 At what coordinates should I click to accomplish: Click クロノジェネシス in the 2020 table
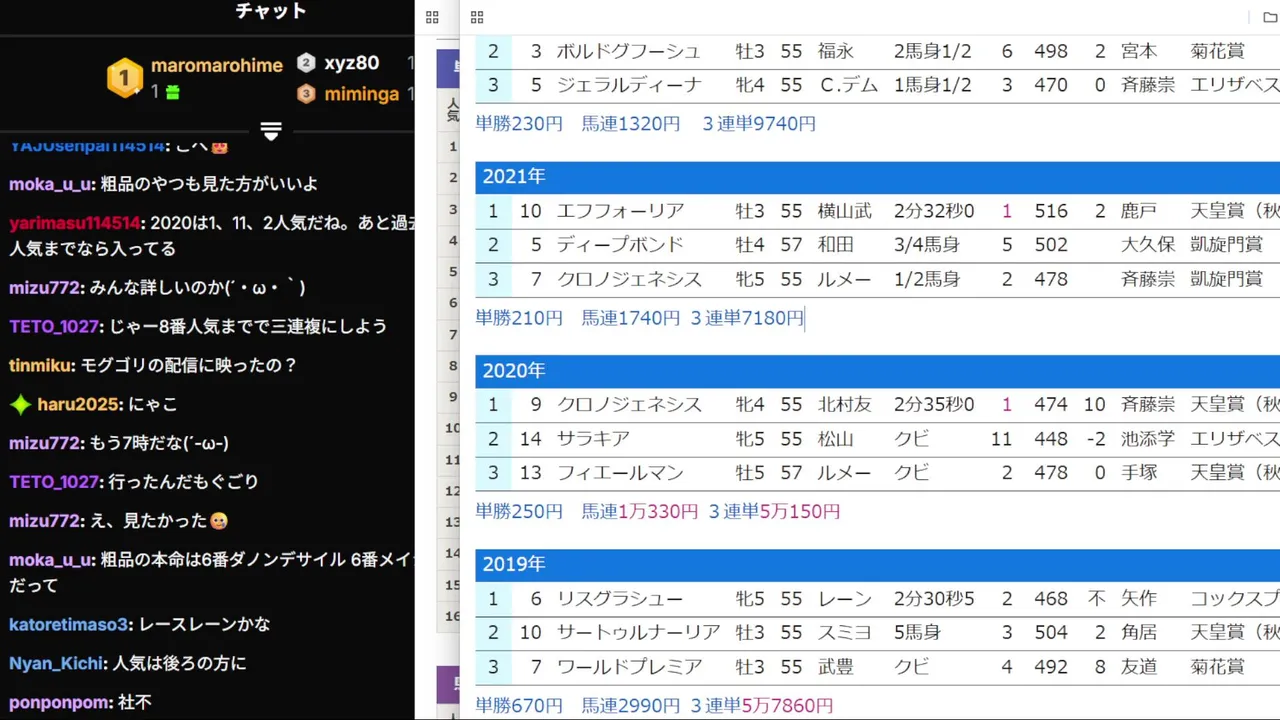629,405
